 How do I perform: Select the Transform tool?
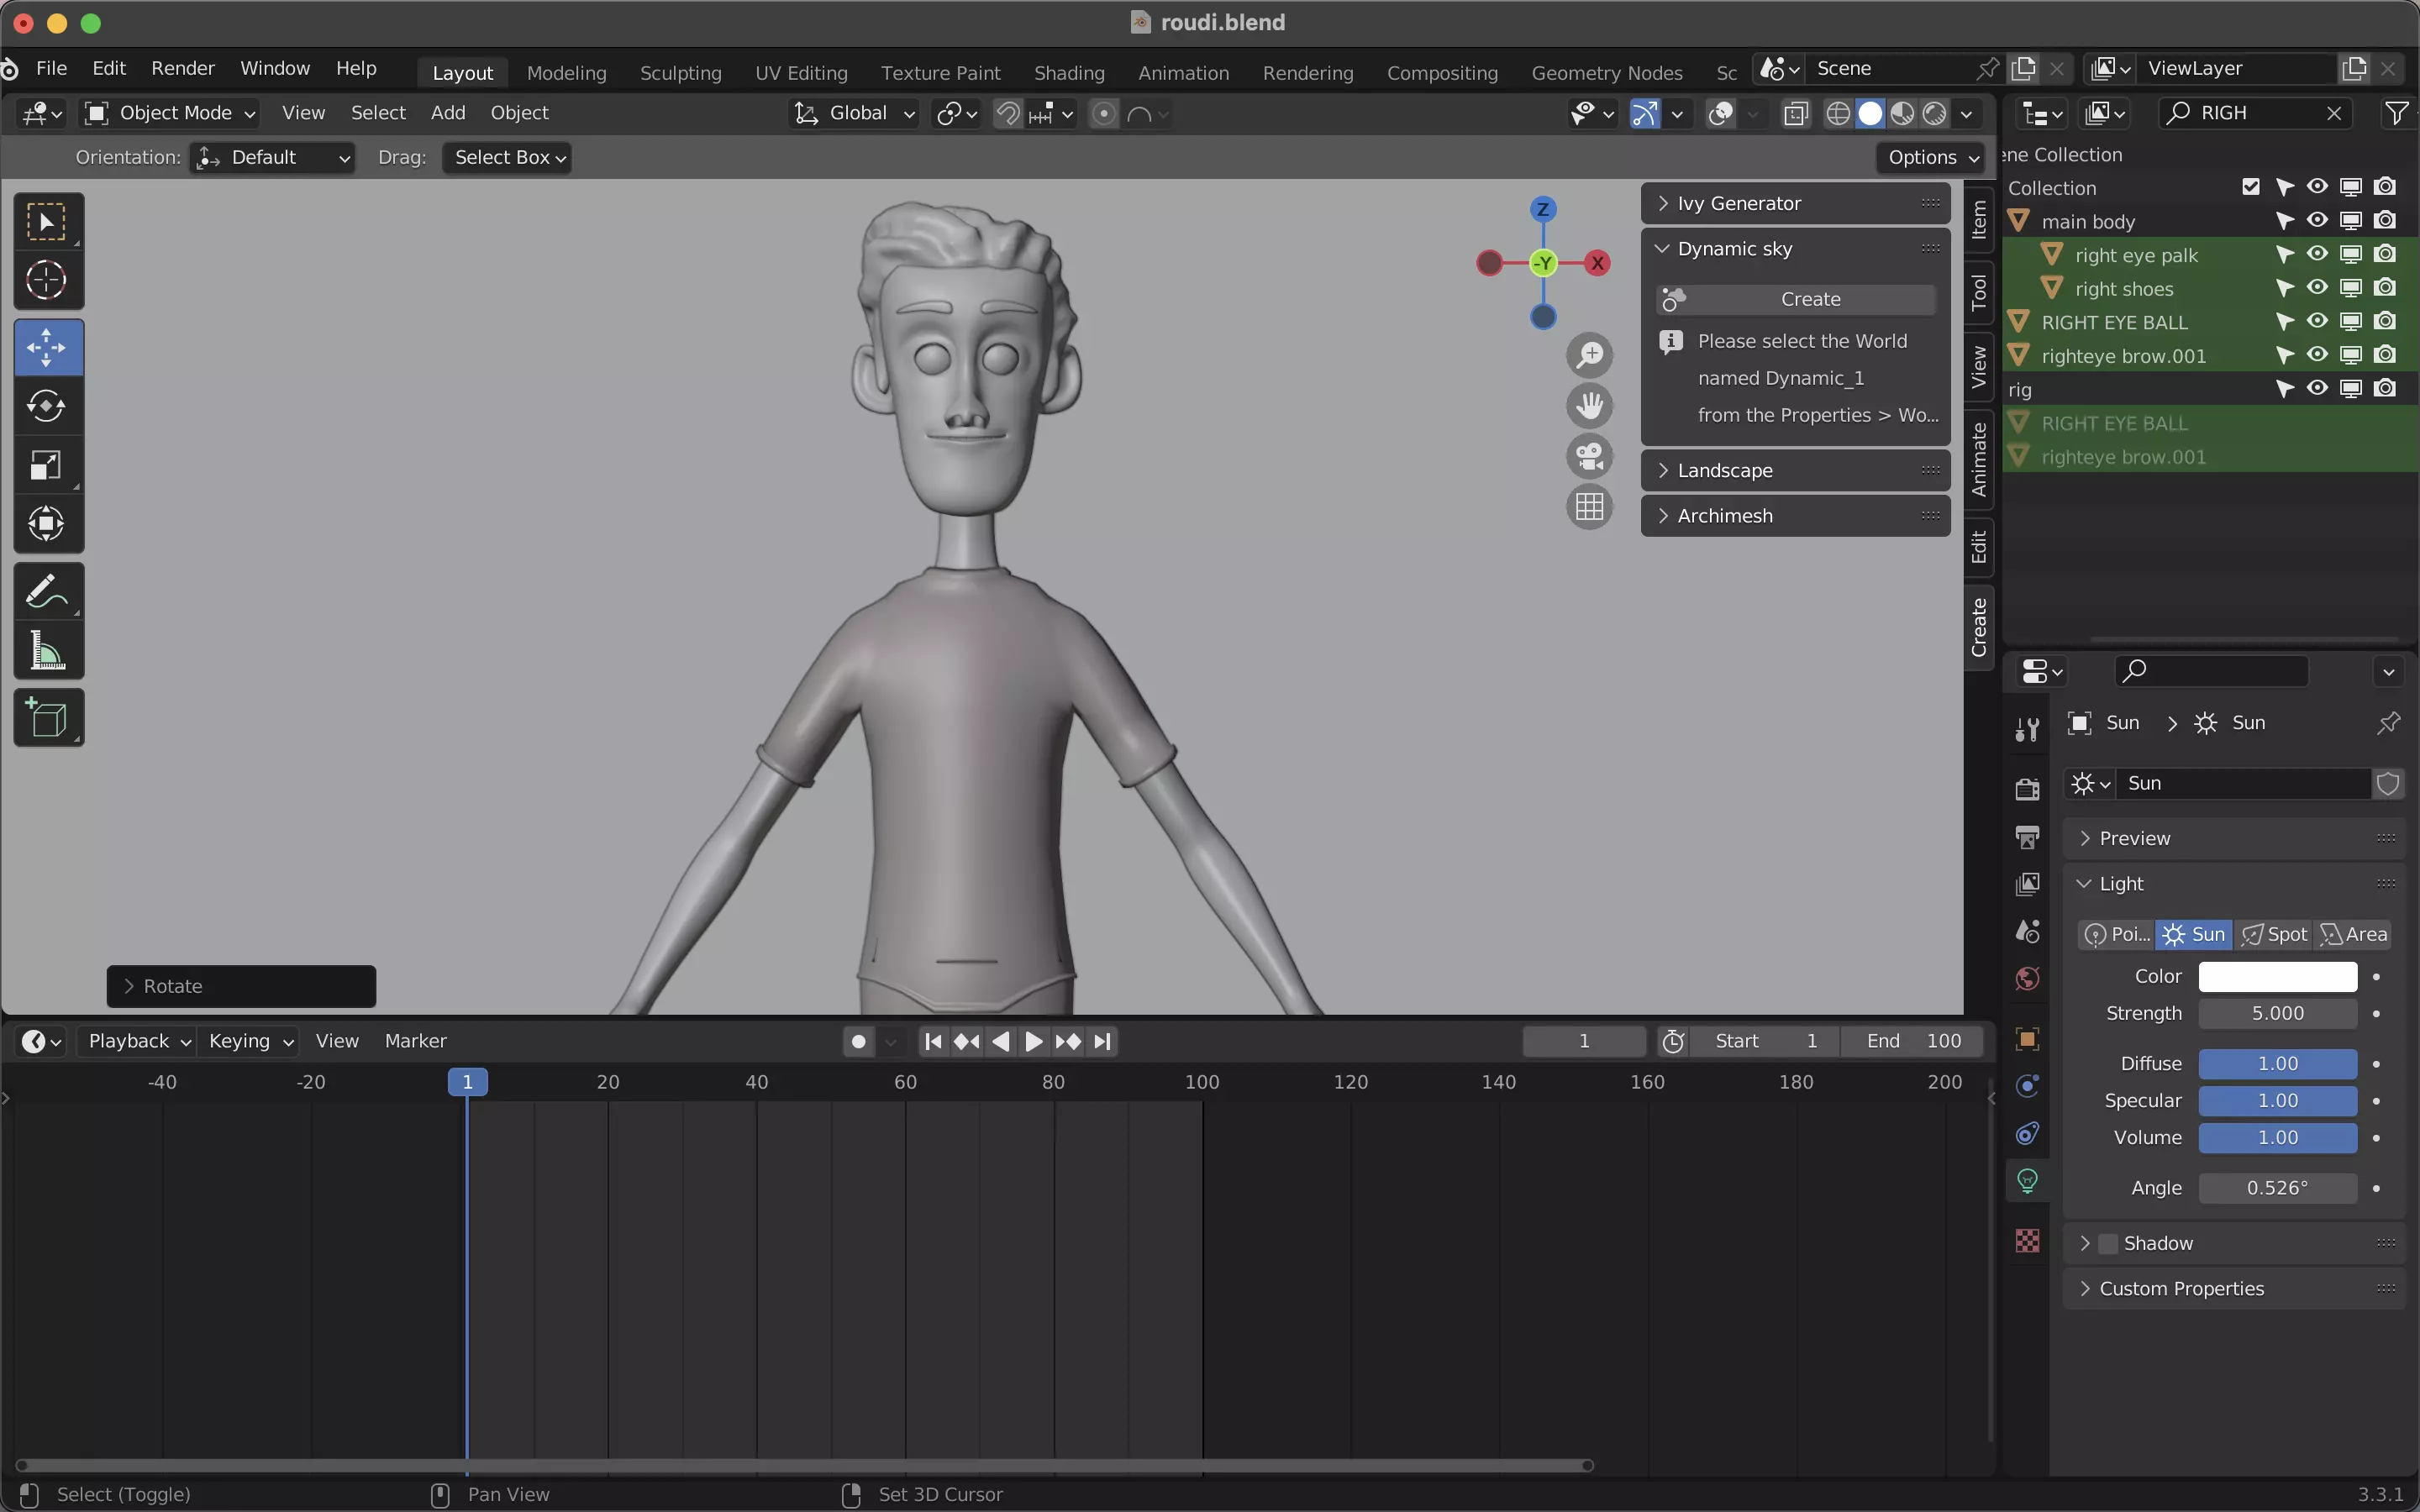point(47,523)
